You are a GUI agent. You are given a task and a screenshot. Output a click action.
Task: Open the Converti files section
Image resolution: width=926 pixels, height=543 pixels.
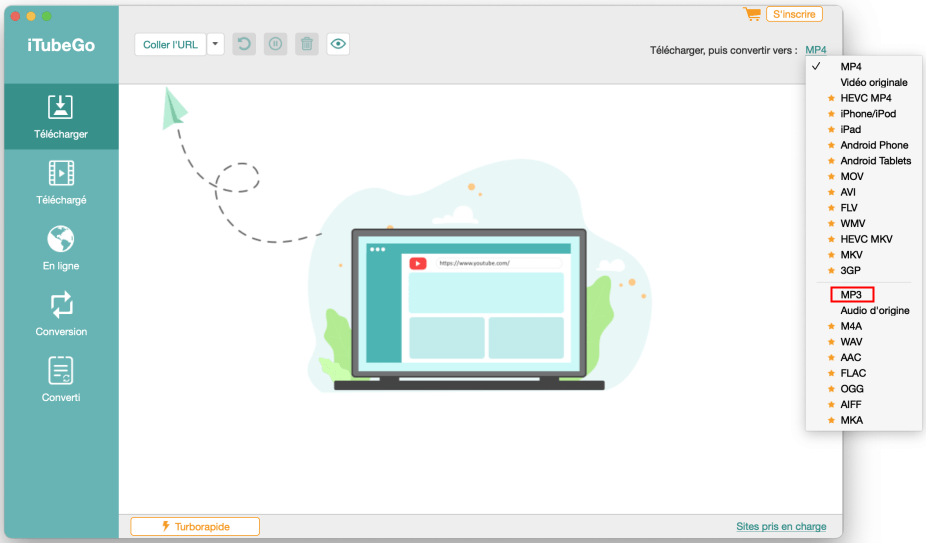point(61,380)
